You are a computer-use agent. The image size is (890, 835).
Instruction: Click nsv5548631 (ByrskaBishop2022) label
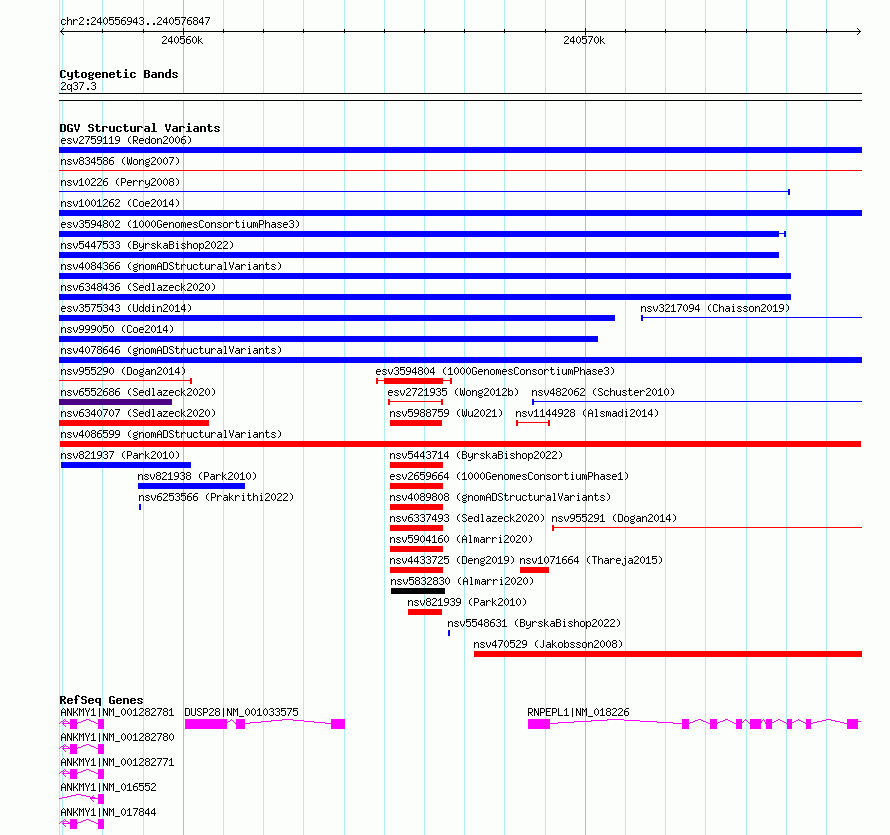(x=534, y=623)
